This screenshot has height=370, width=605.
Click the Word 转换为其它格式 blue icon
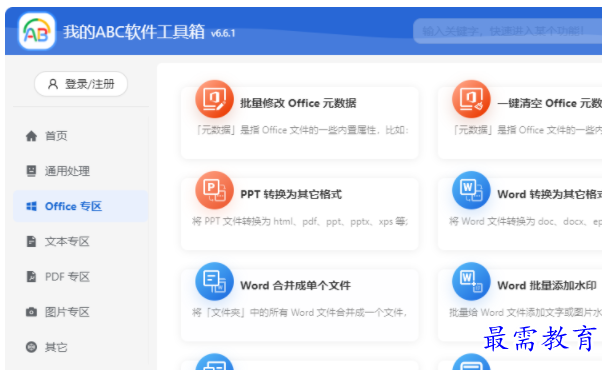pos(471,190)
